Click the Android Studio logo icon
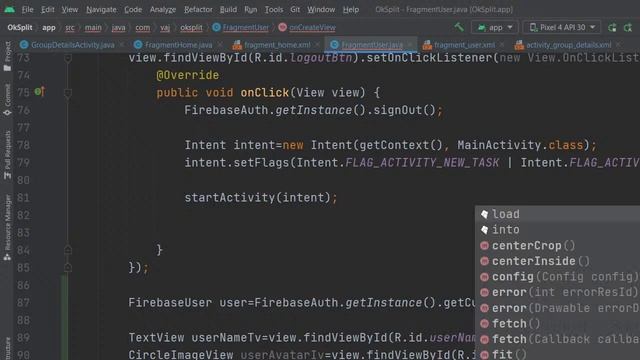640x360 pixels. 9,9
